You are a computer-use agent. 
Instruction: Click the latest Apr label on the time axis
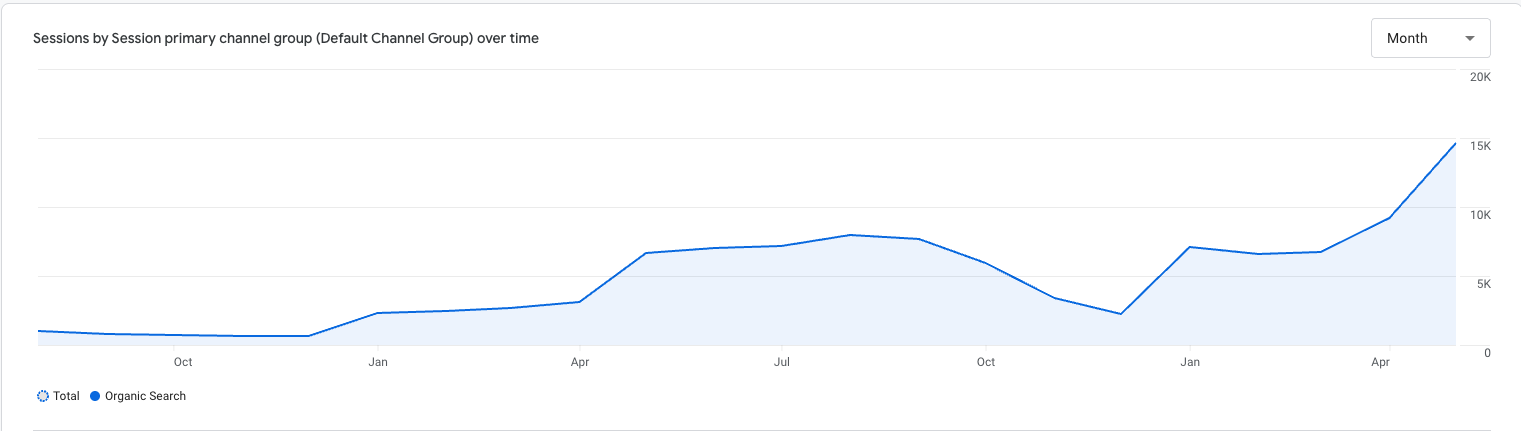click(x=1382, y=361)
